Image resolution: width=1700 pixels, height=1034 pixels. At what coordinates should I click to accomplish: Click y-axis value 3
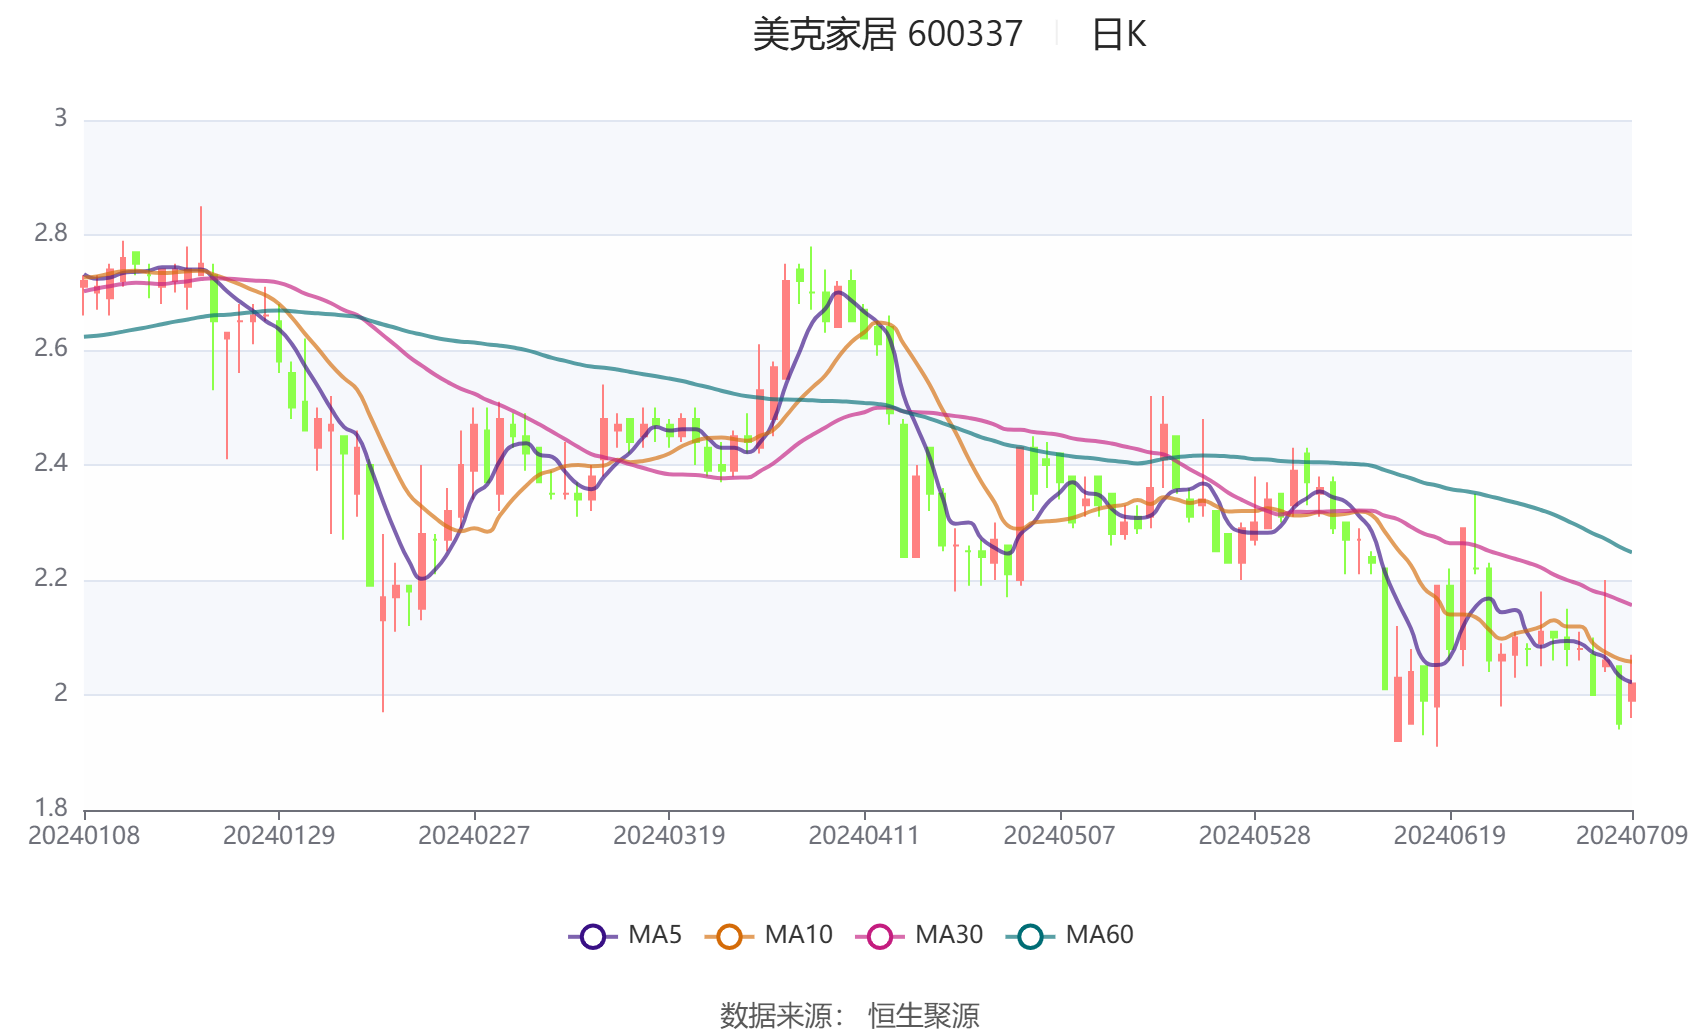[x=61, y=119]
